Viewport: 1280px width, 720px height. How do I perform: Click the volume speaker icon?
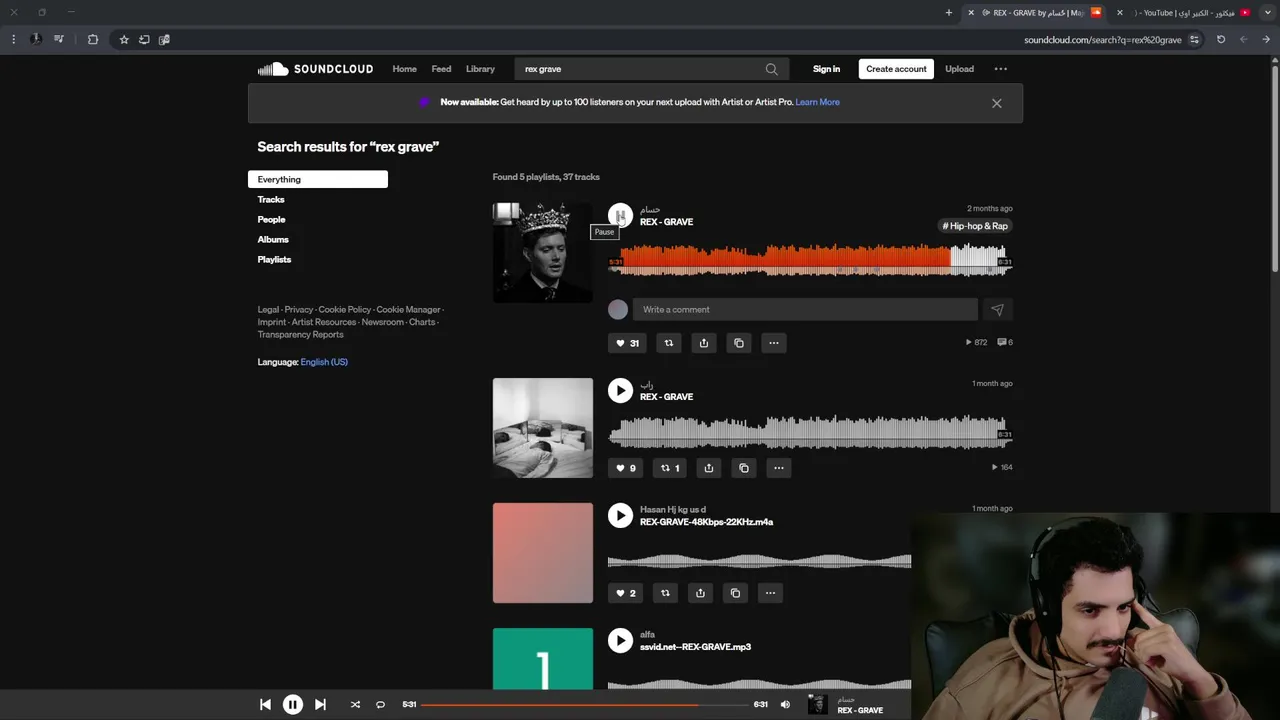coord(785,705)
